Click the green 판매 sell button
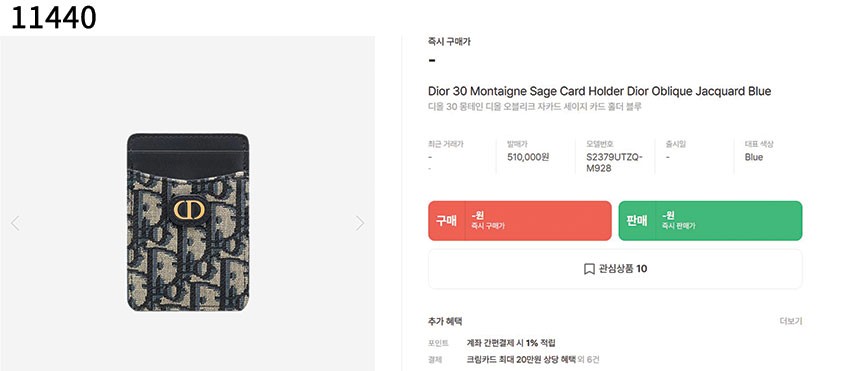This screenshot has width=860, height=371. click(x=710, y=221)
